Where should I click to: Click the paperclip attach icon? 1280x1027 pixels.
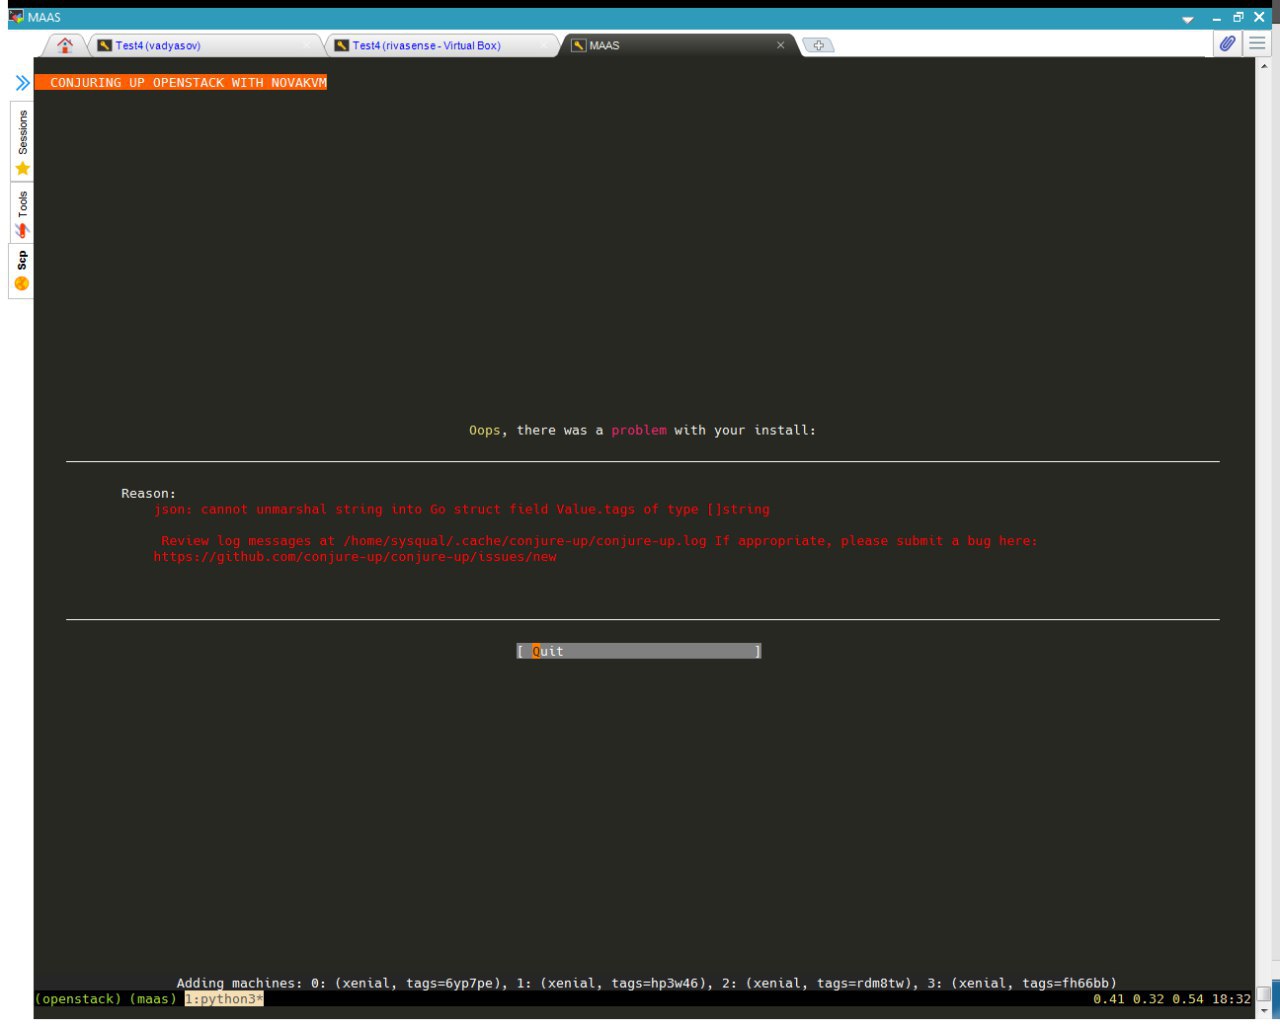[x=1227, y=43]
